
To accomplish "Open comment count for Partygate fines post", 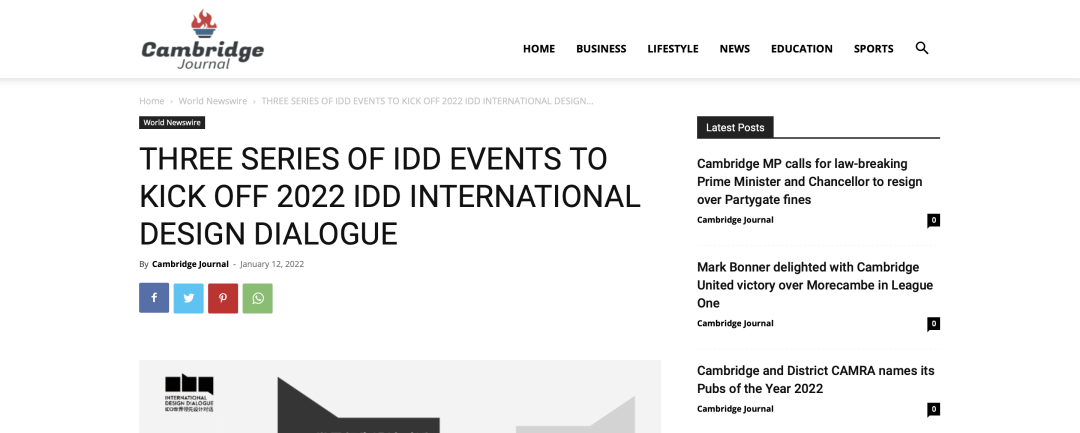I will (x=933, y=220).
